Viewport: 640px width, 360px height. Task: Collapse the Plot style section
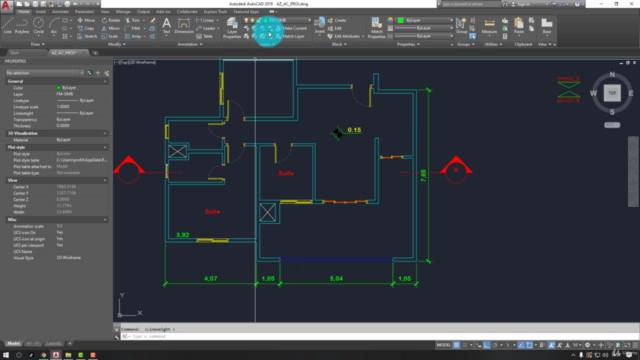105,147
